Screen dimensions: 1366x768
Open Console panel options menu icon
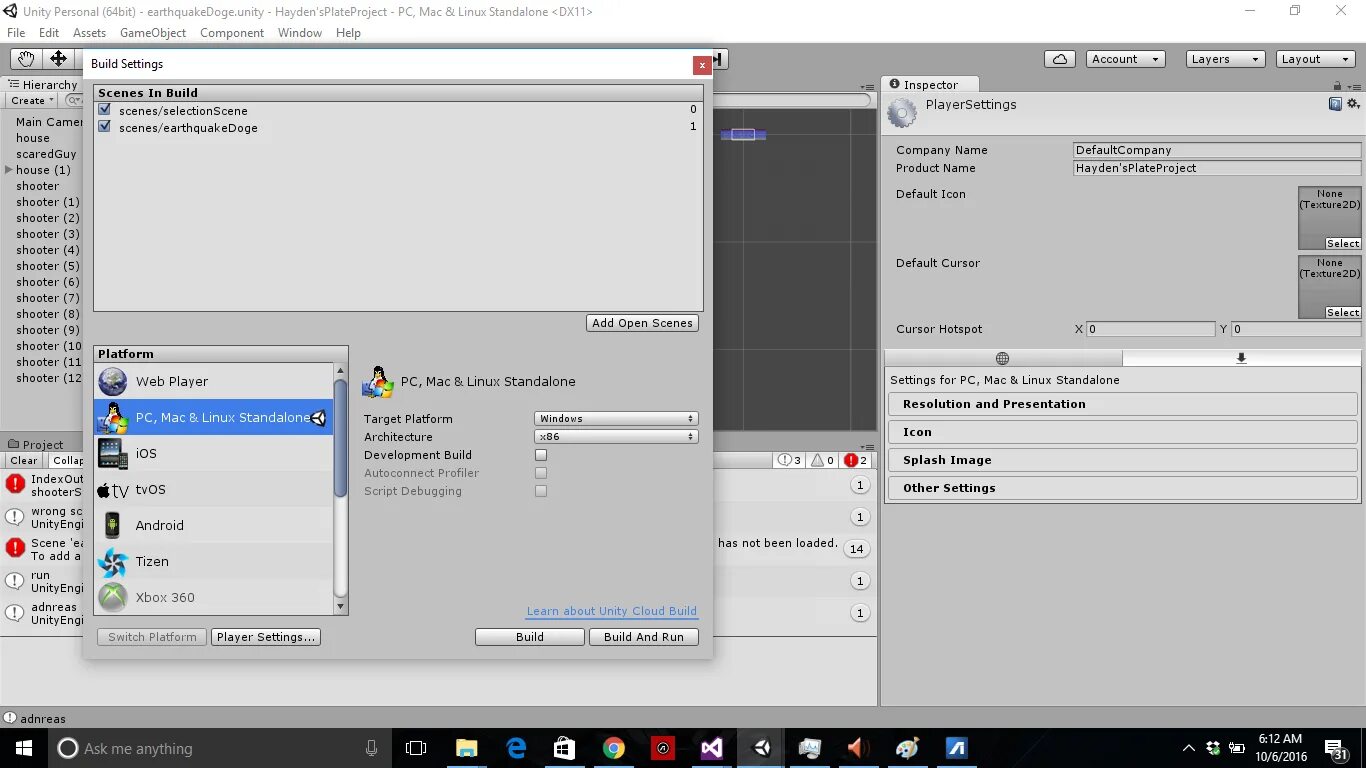click(866, 447)
